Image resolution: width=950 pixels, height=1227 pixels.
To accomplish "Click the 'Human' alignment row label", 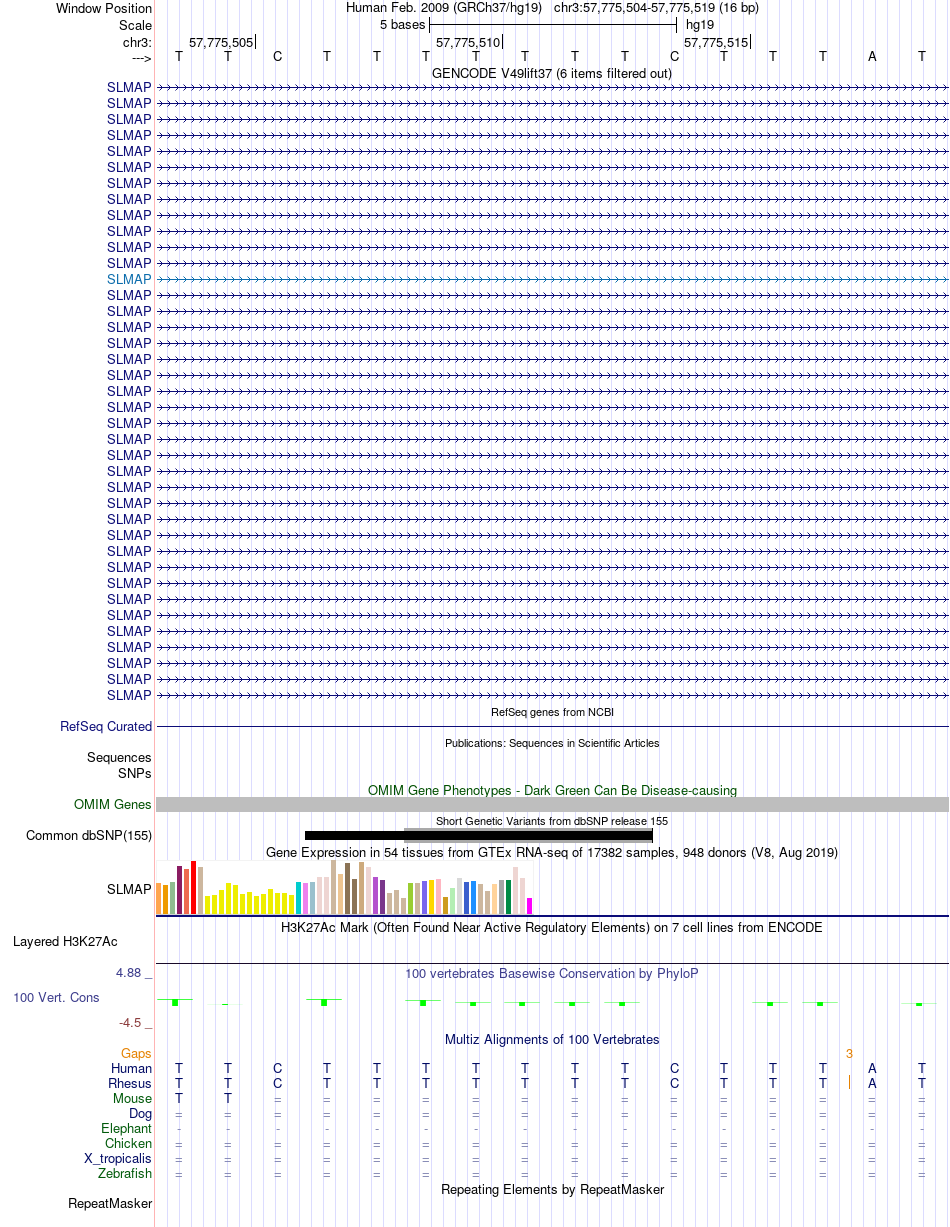I will pos(131,1068).
